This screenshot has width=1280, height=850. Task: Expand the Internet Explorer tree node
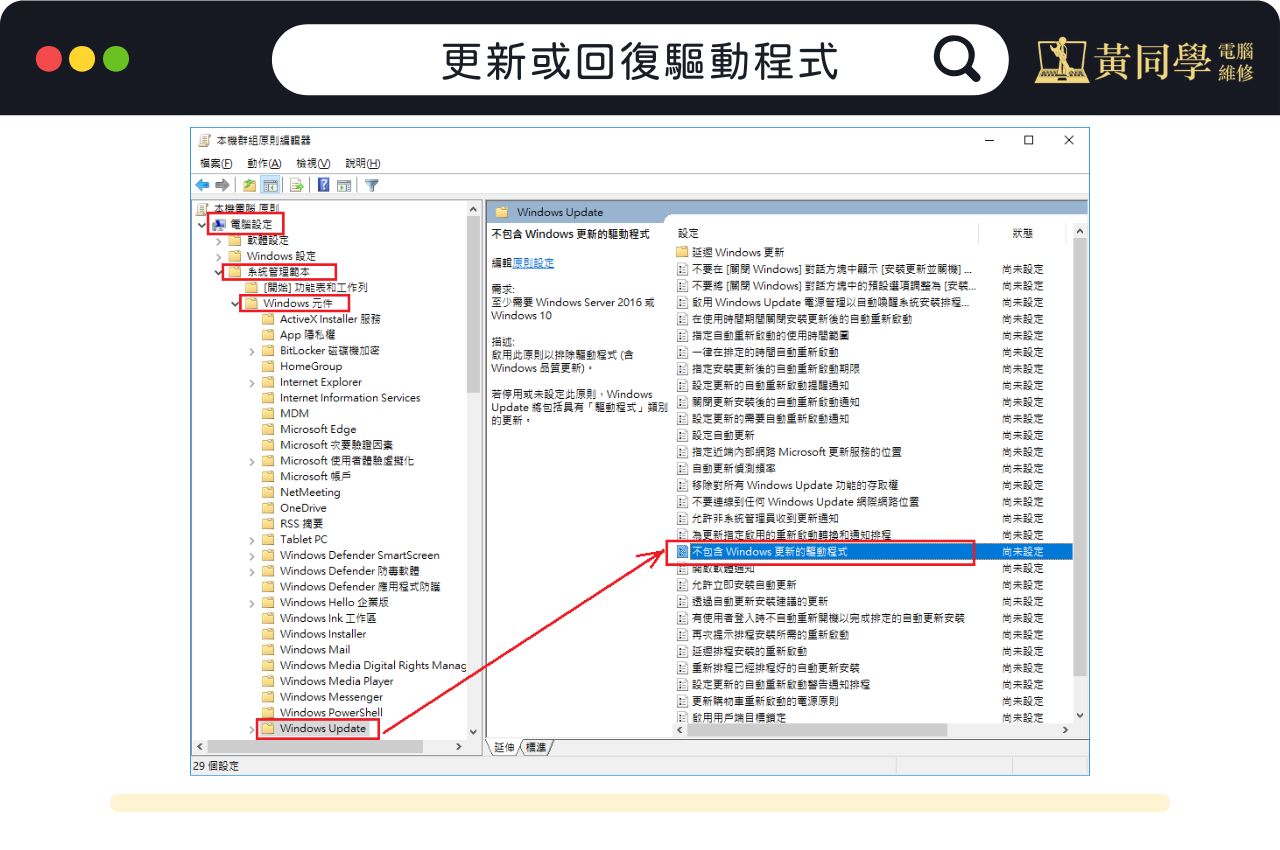click(252, 382)
